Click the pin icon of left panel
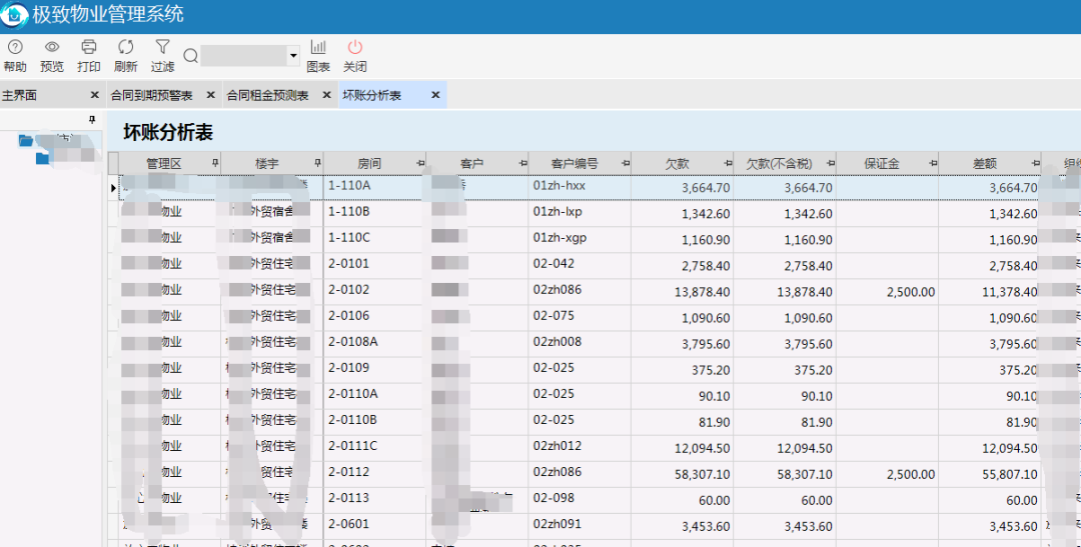Image resolution: width=1081 pixels, height=547 pixels. [x=92, y=120]
